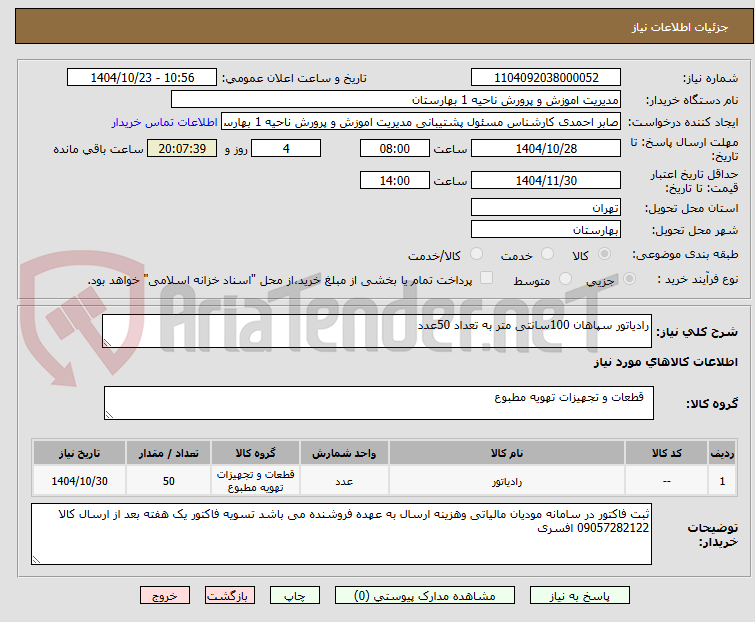Click the resize handle of گروه کالا box

click(x=109, y=415)
